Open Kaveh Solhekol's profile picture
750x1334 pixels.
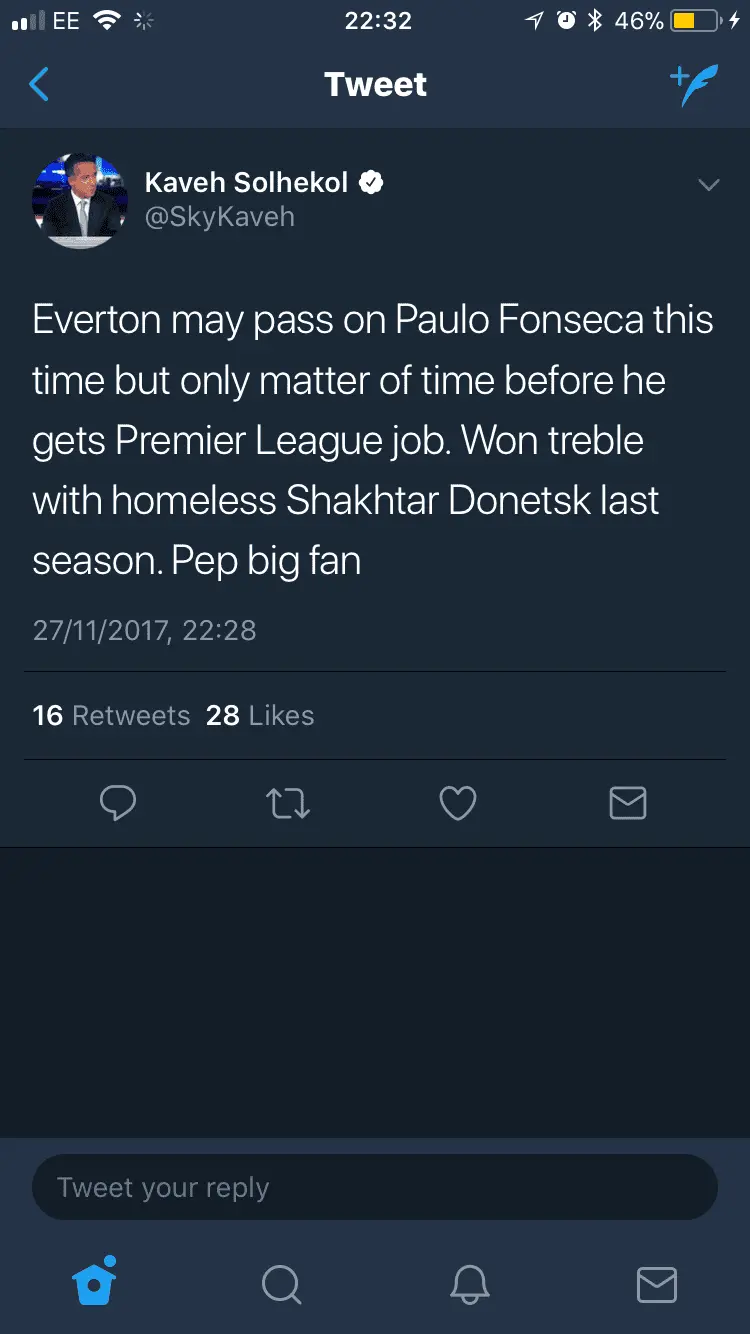point(80,200)
